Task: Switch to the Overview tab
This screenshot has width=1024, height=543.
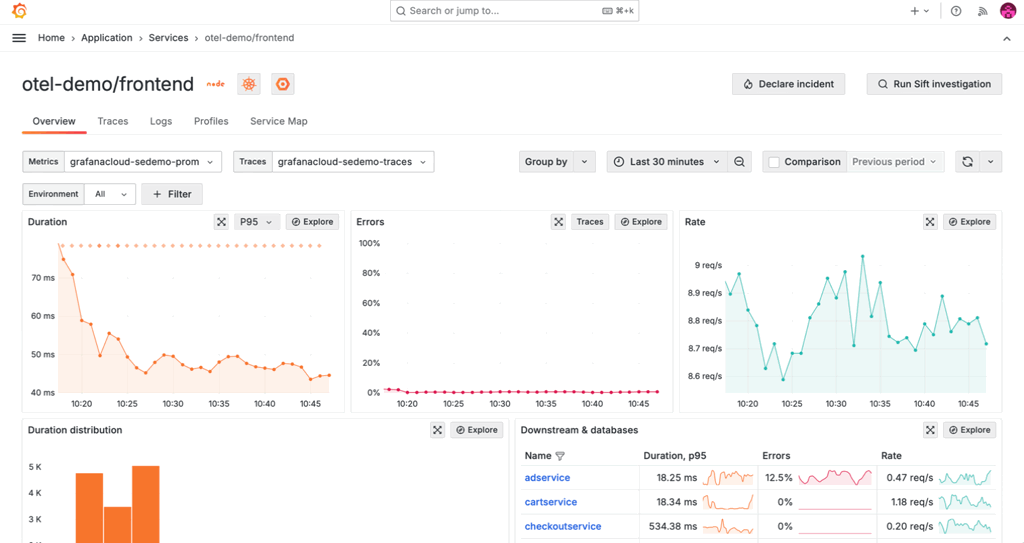Action: tap(54, 122)
